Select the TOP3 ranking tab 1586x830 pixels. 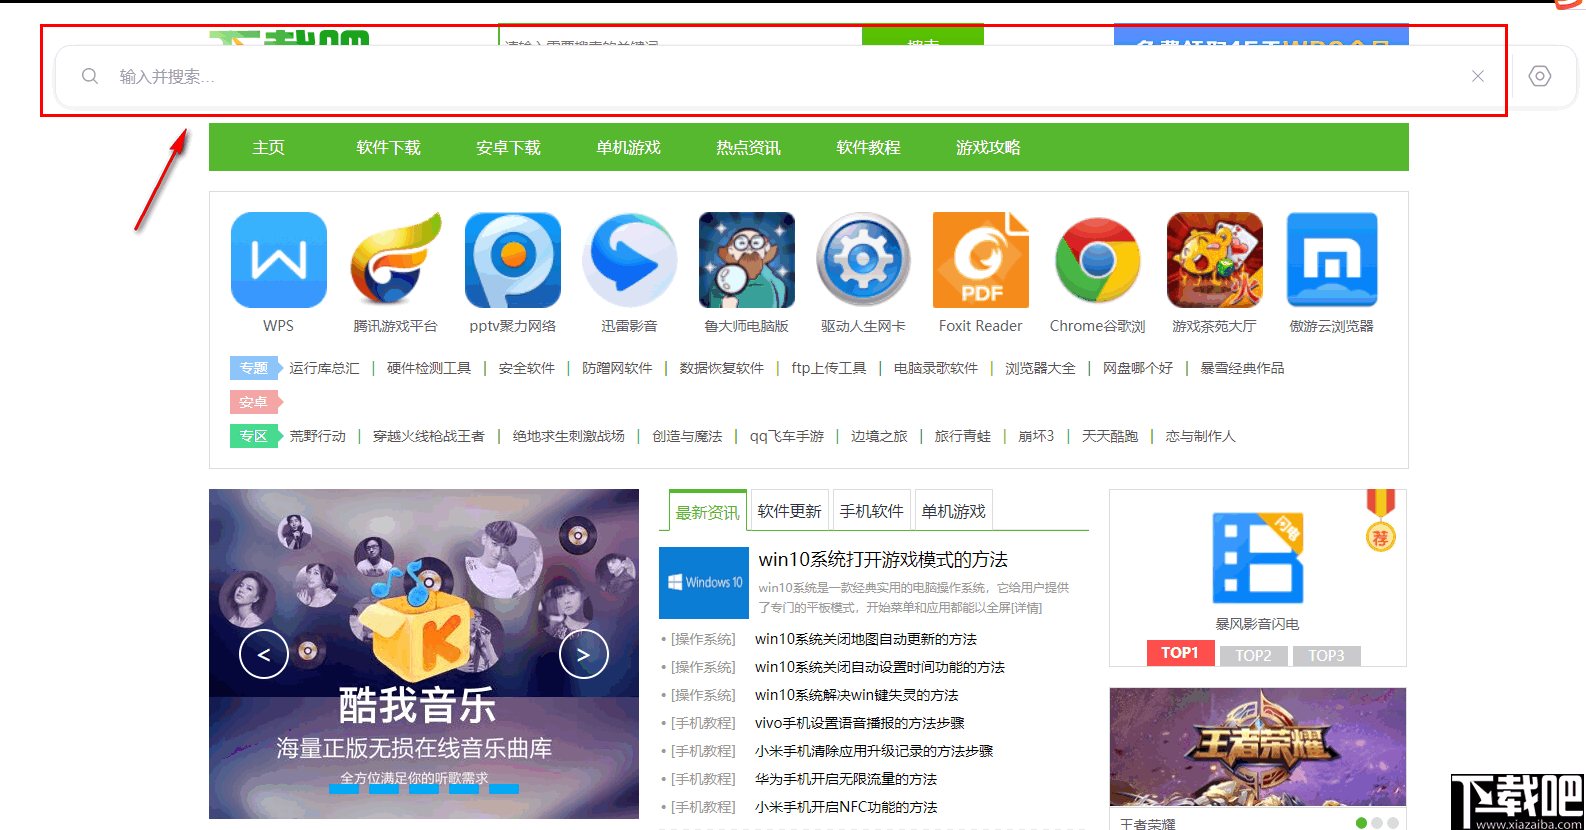[1327, 655]
